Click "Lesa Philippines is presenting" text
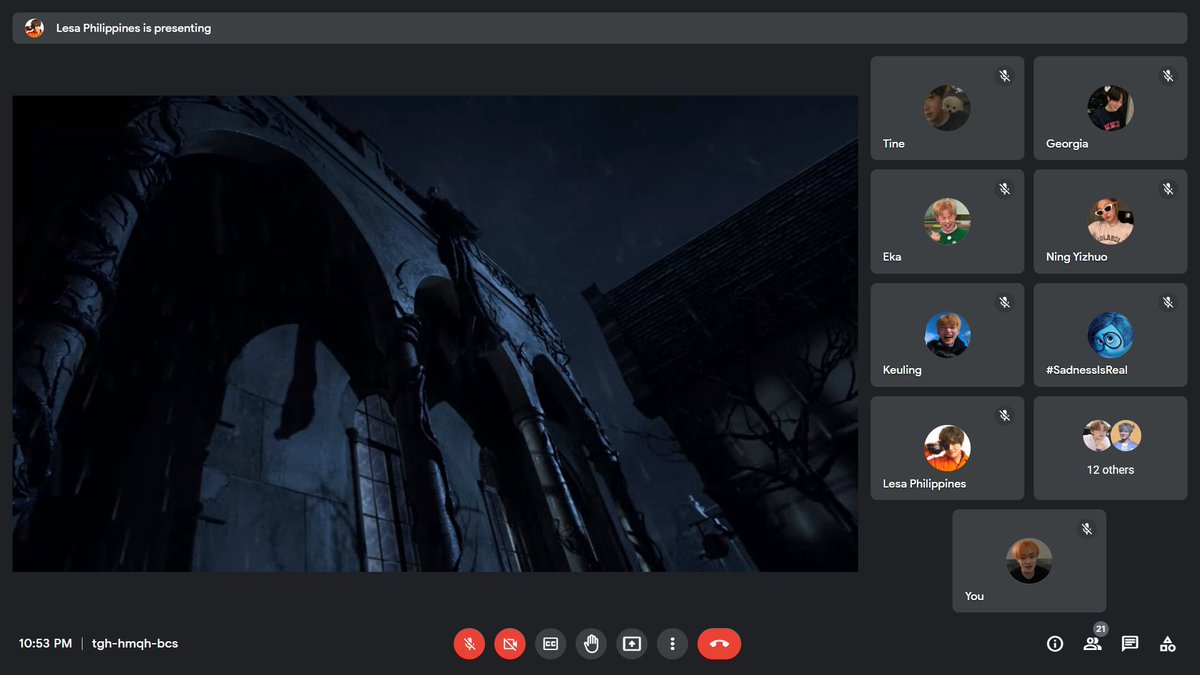 (134, 28)
